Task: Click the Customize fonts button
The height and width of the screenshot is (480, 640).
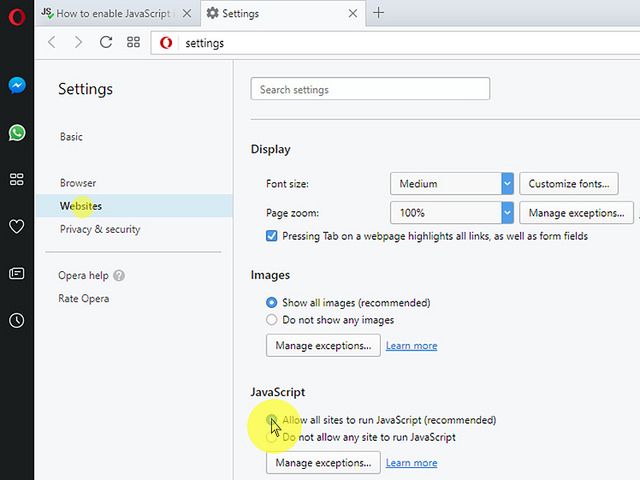Action: tap(569, 184)
